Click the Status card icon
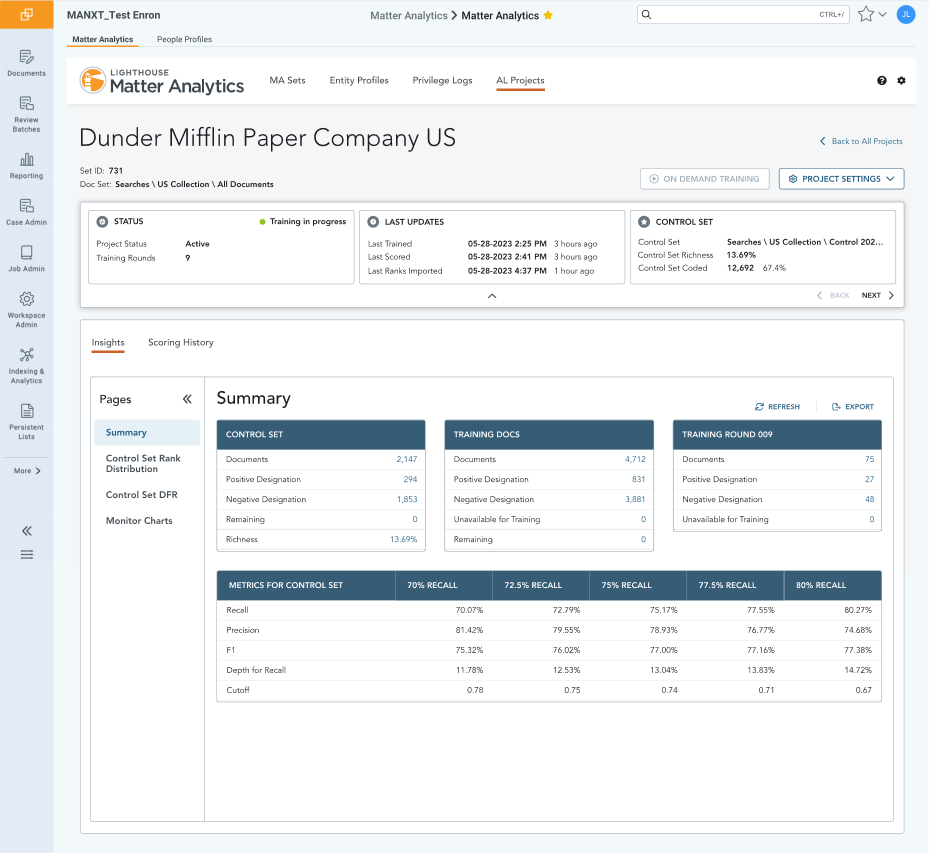Screen dimensions: 929x853 click(x=102, y=222)
